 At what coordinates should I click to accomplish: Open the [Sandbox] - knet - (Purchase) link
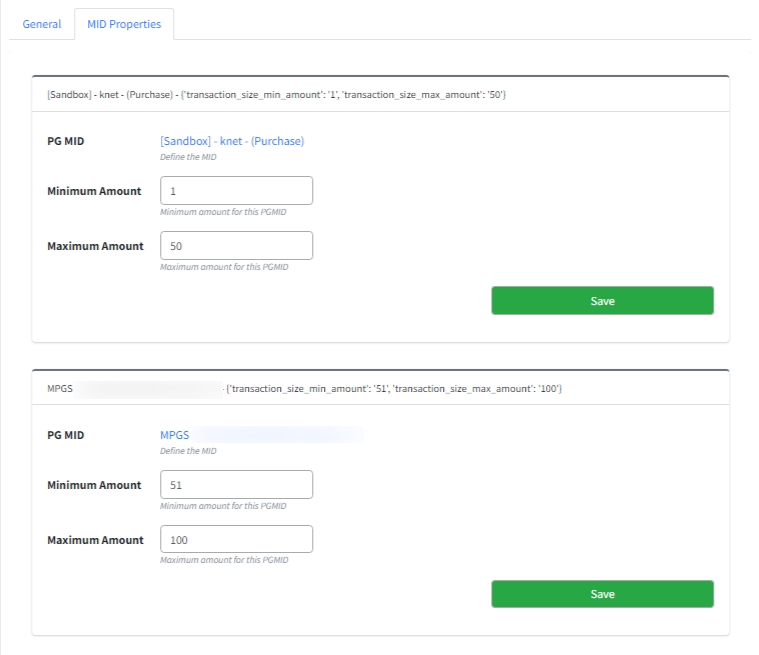click(232, 141)
